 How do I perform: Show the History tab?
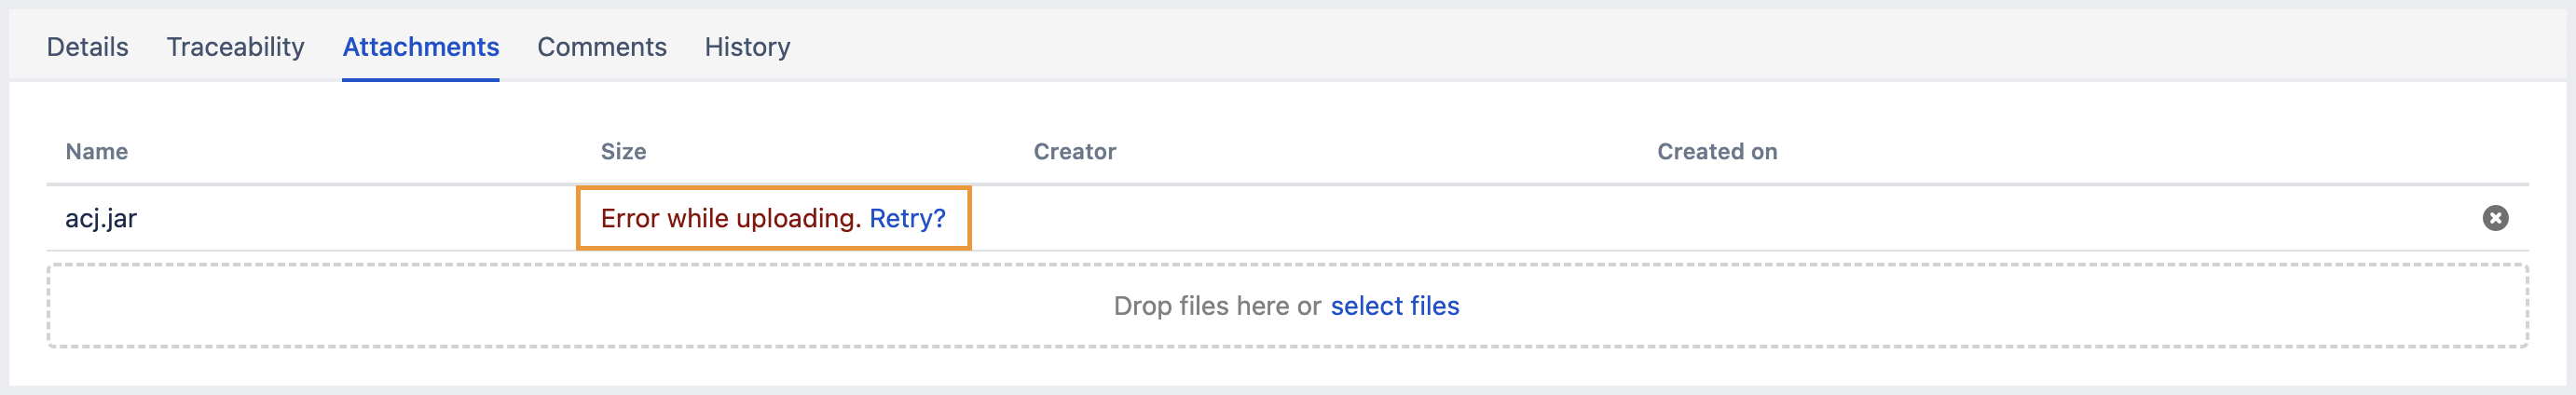pyautogui.click(x=747, y=47)
